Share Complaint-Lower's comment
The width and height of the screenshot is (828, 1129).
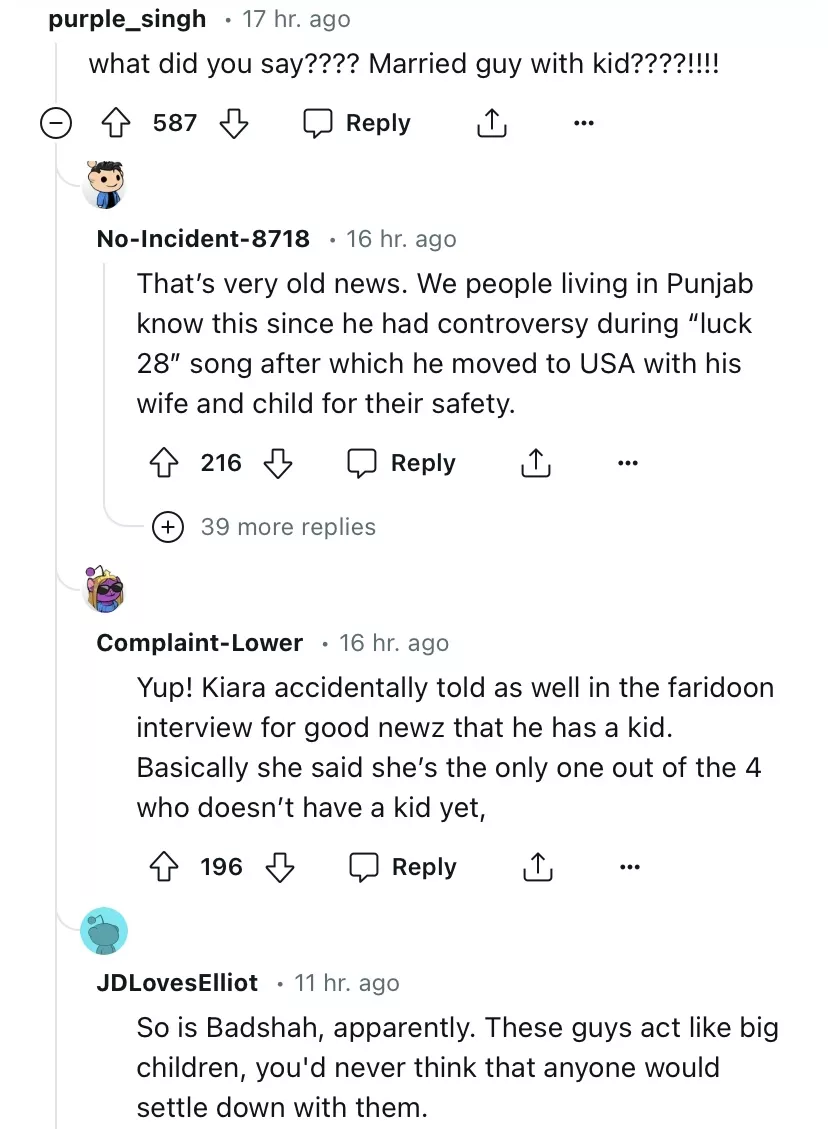click(537, 867)
